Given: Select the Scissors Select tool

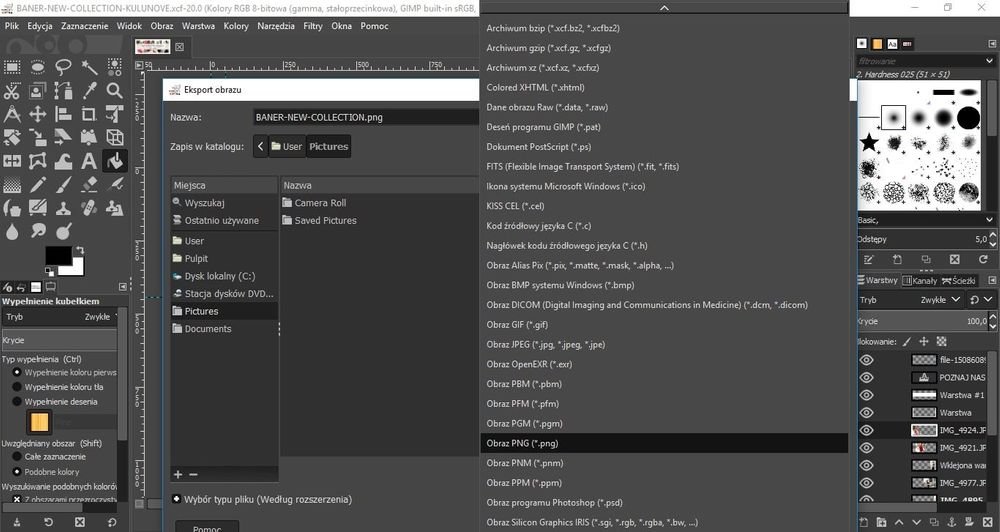Looking at the screenshot, I should 12,91.
